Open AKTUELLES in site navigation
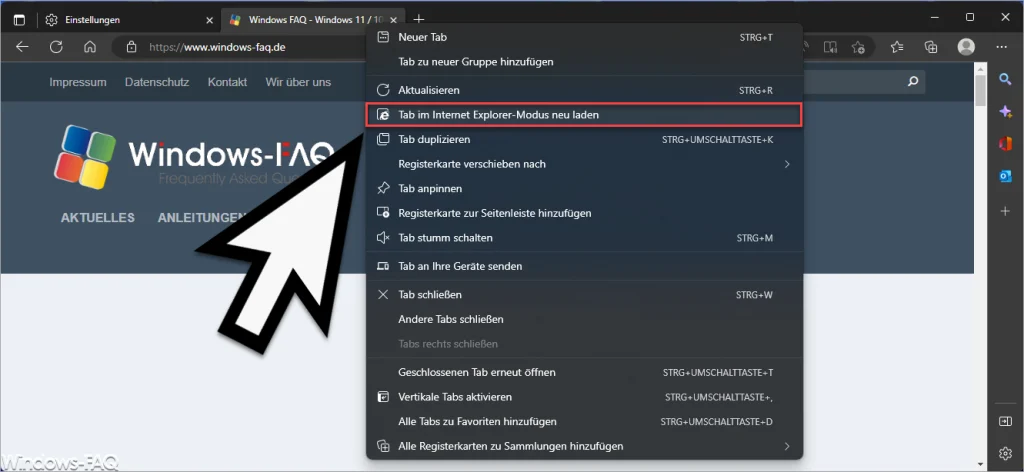The image size is (1024, 472). click(x=98, y=218)
